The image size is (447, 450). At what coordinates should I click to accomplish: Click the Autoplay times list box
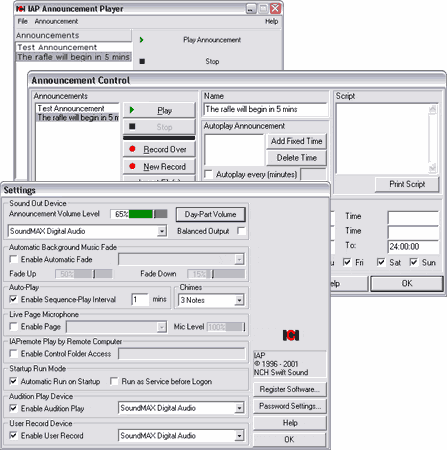[x=234, y=150]
